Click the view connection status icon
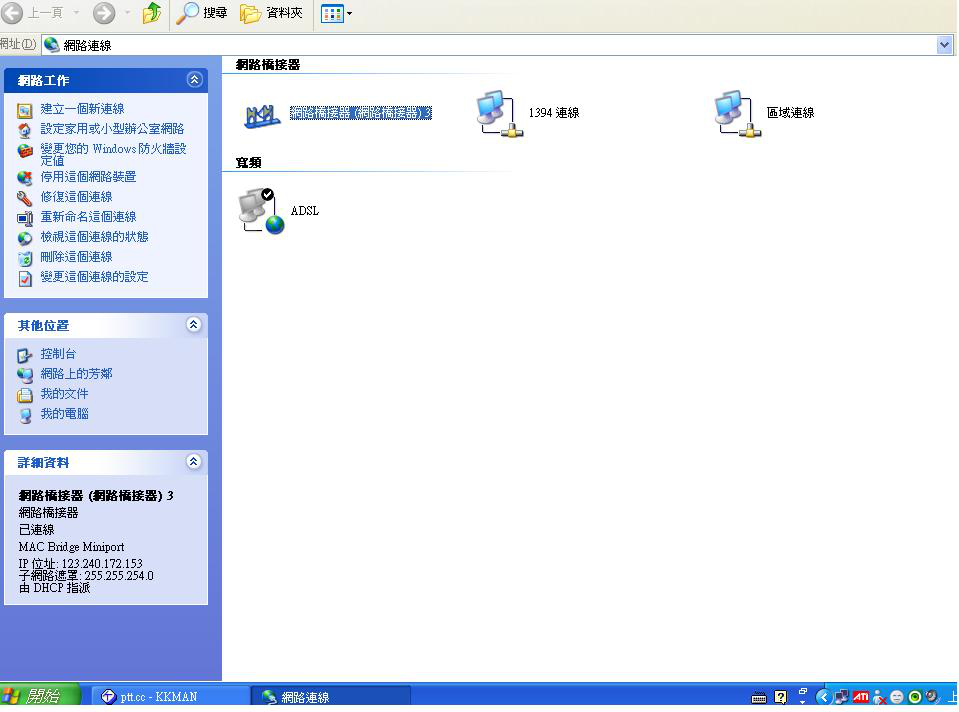This screenshot has height=712, width=959. [x=24, y=239]
